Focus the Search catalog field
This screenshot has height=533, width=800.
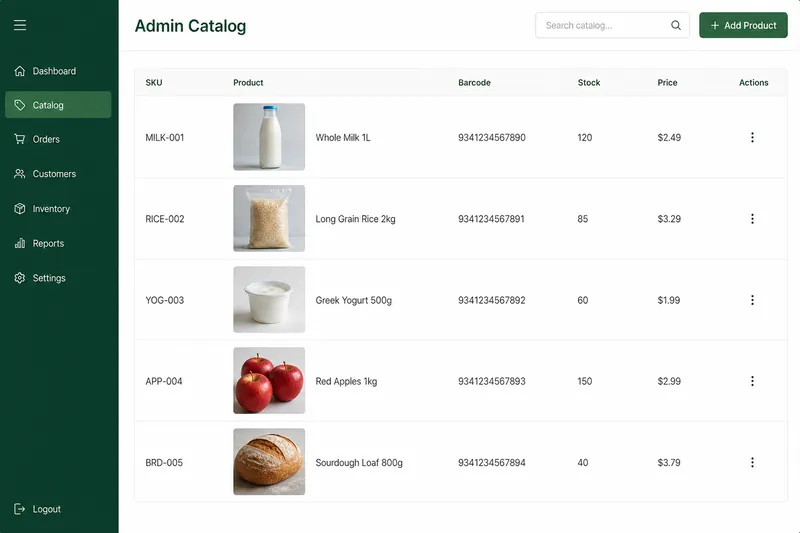point(612,25)
